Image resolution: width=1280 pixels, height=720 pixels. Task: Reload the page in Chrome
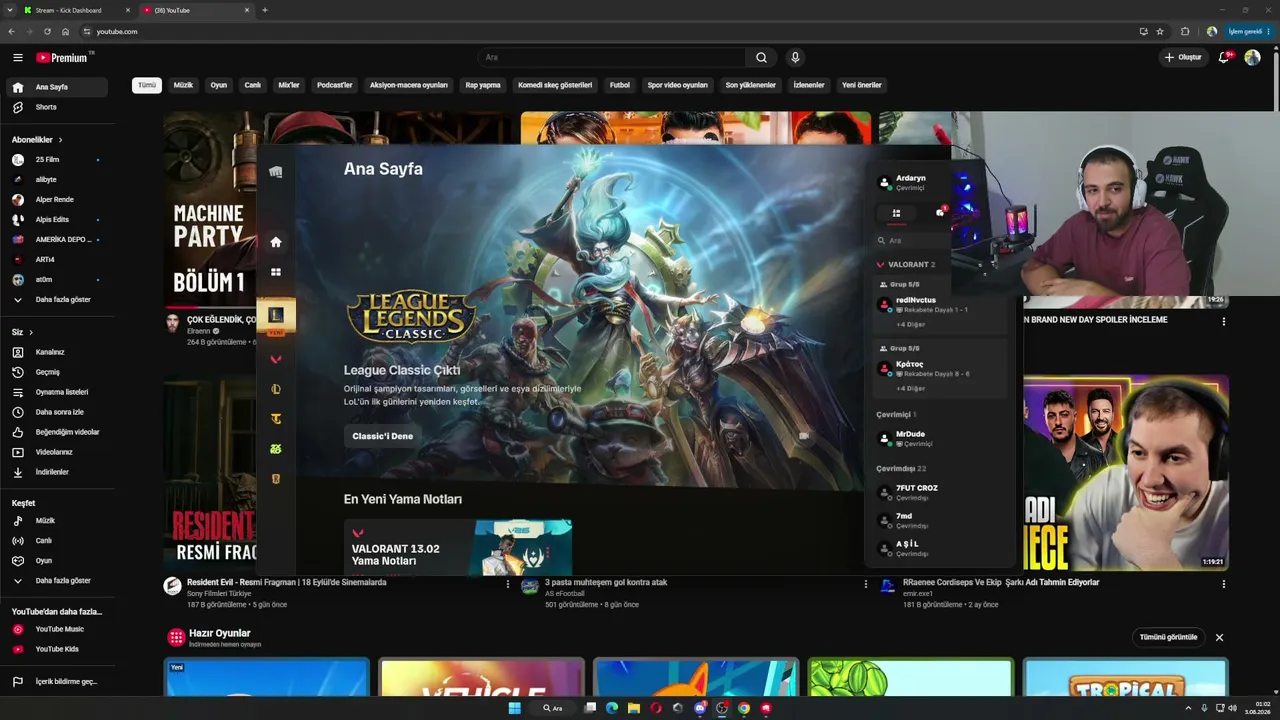coord(47,32)
